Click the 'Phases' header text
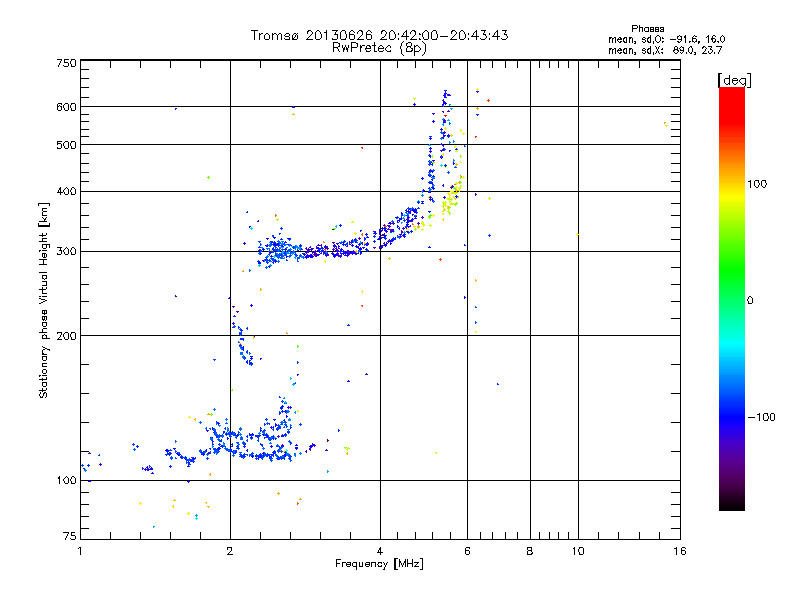This screenshot has width=800, height=600. click(647, 29)
